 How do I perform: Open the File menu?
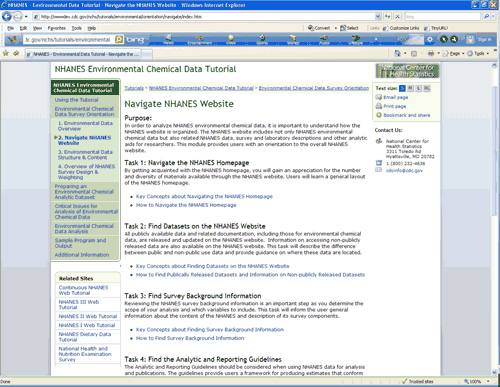pos(10,28)
